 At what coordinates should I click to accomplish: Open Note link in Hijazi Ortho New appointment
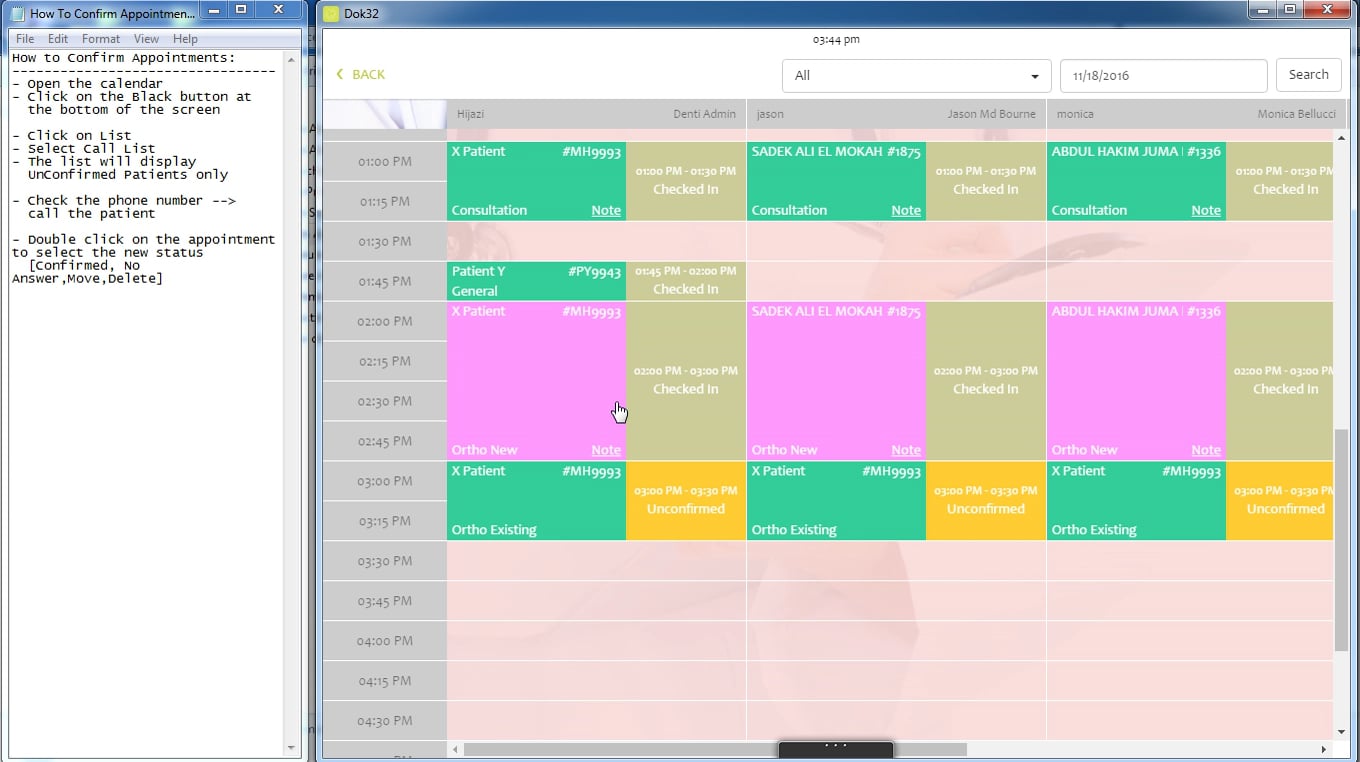click(x=606, y=451)
